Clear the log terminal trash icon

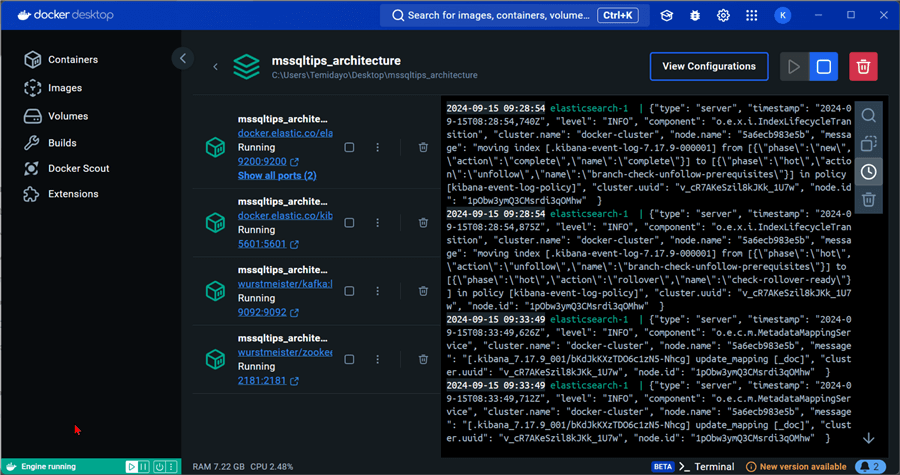click(x=868, y=200)
